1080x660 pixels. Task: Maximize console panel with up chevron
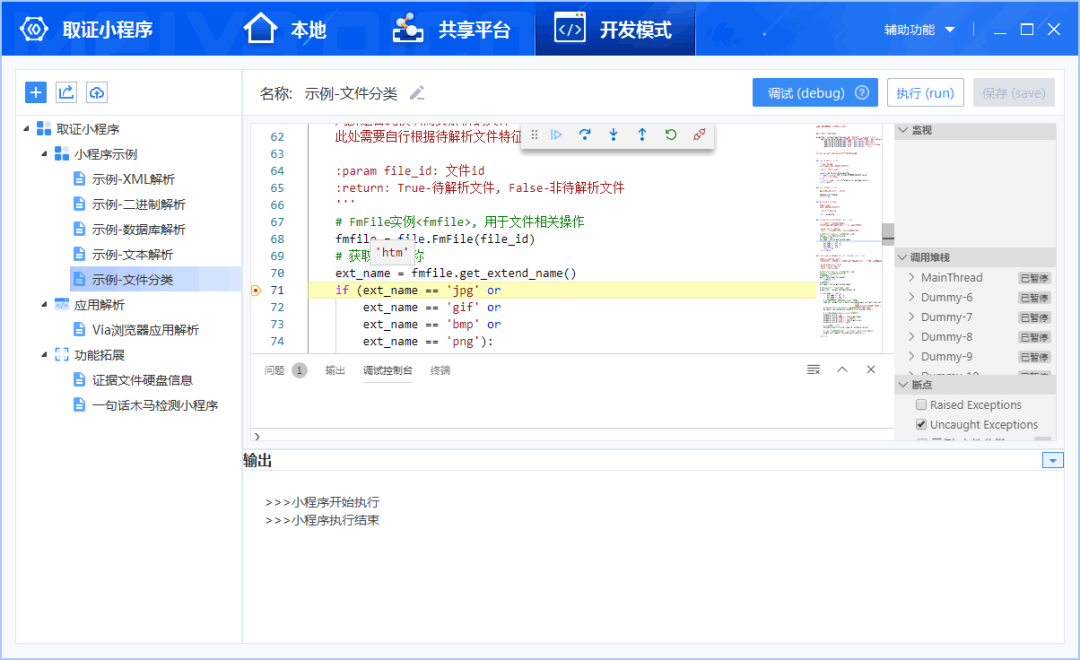click(842, 370)
